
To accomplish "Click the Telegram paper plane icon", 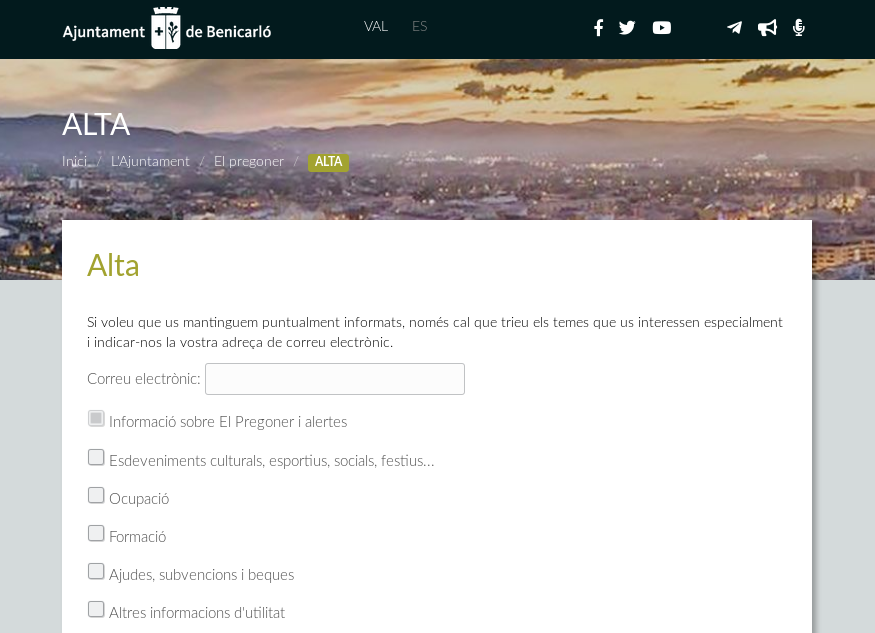I will (x=735, y=28).
